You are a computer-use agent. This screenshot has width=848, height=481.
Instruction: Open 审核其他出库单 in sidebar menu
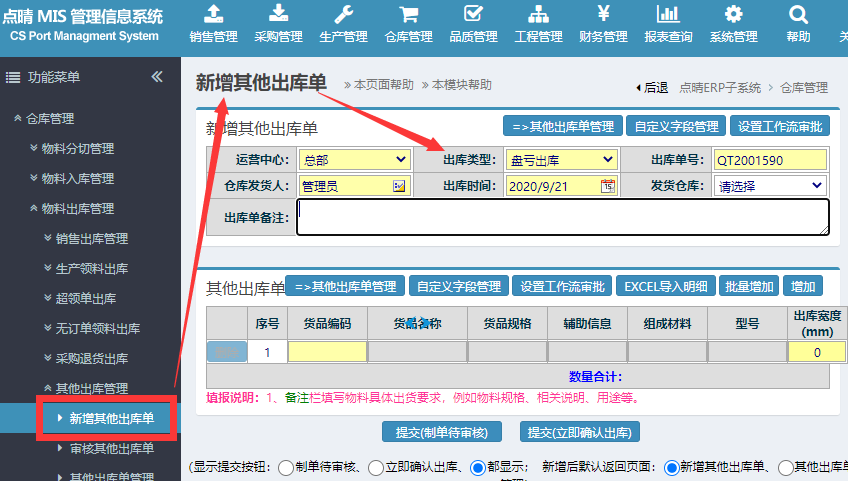(111, 448)
